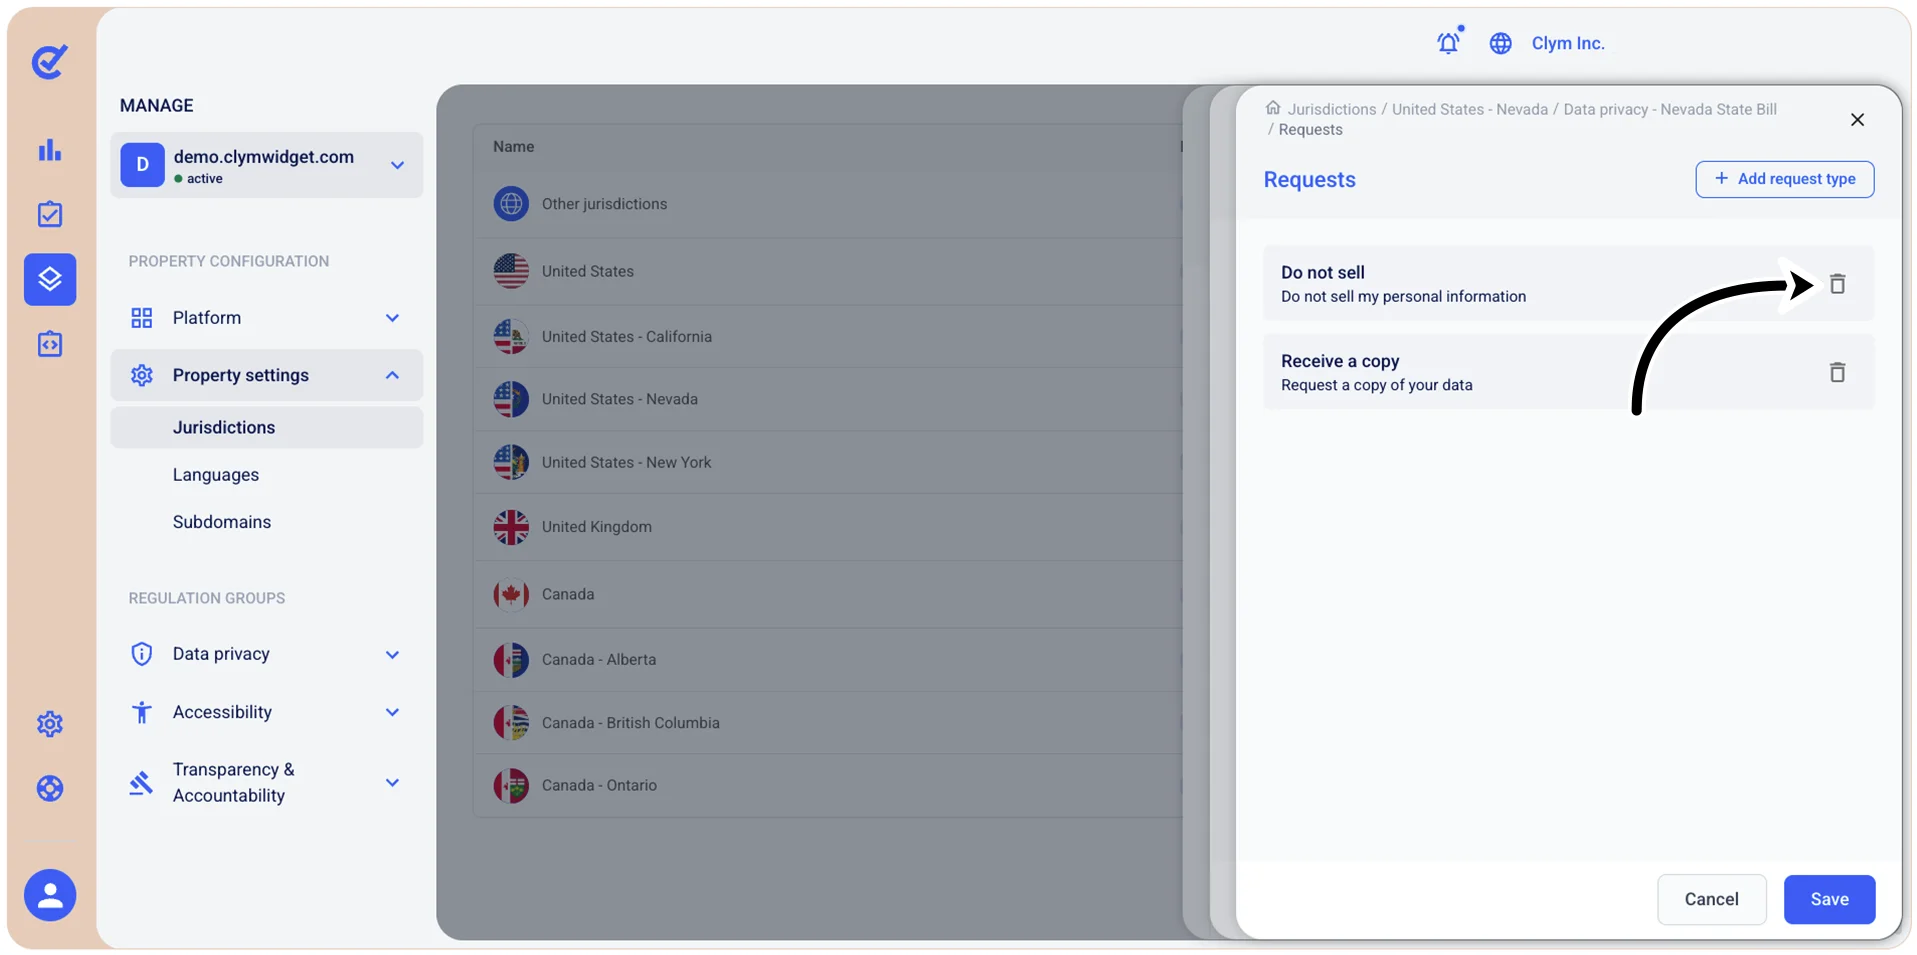Click the globe language icon
Image resolution: width=1917 pixels, height=955 pixels.
click(1500, 43)
